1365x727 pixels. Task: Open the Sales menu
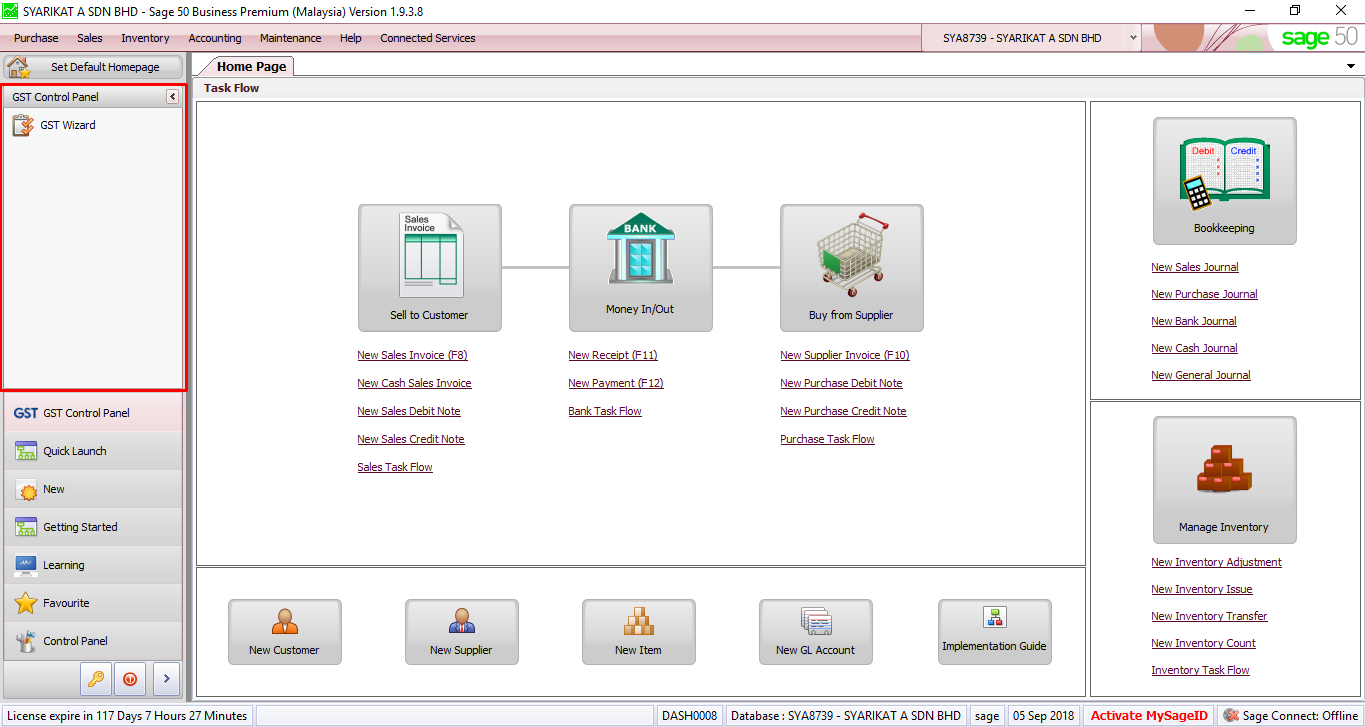pos(90,38)
